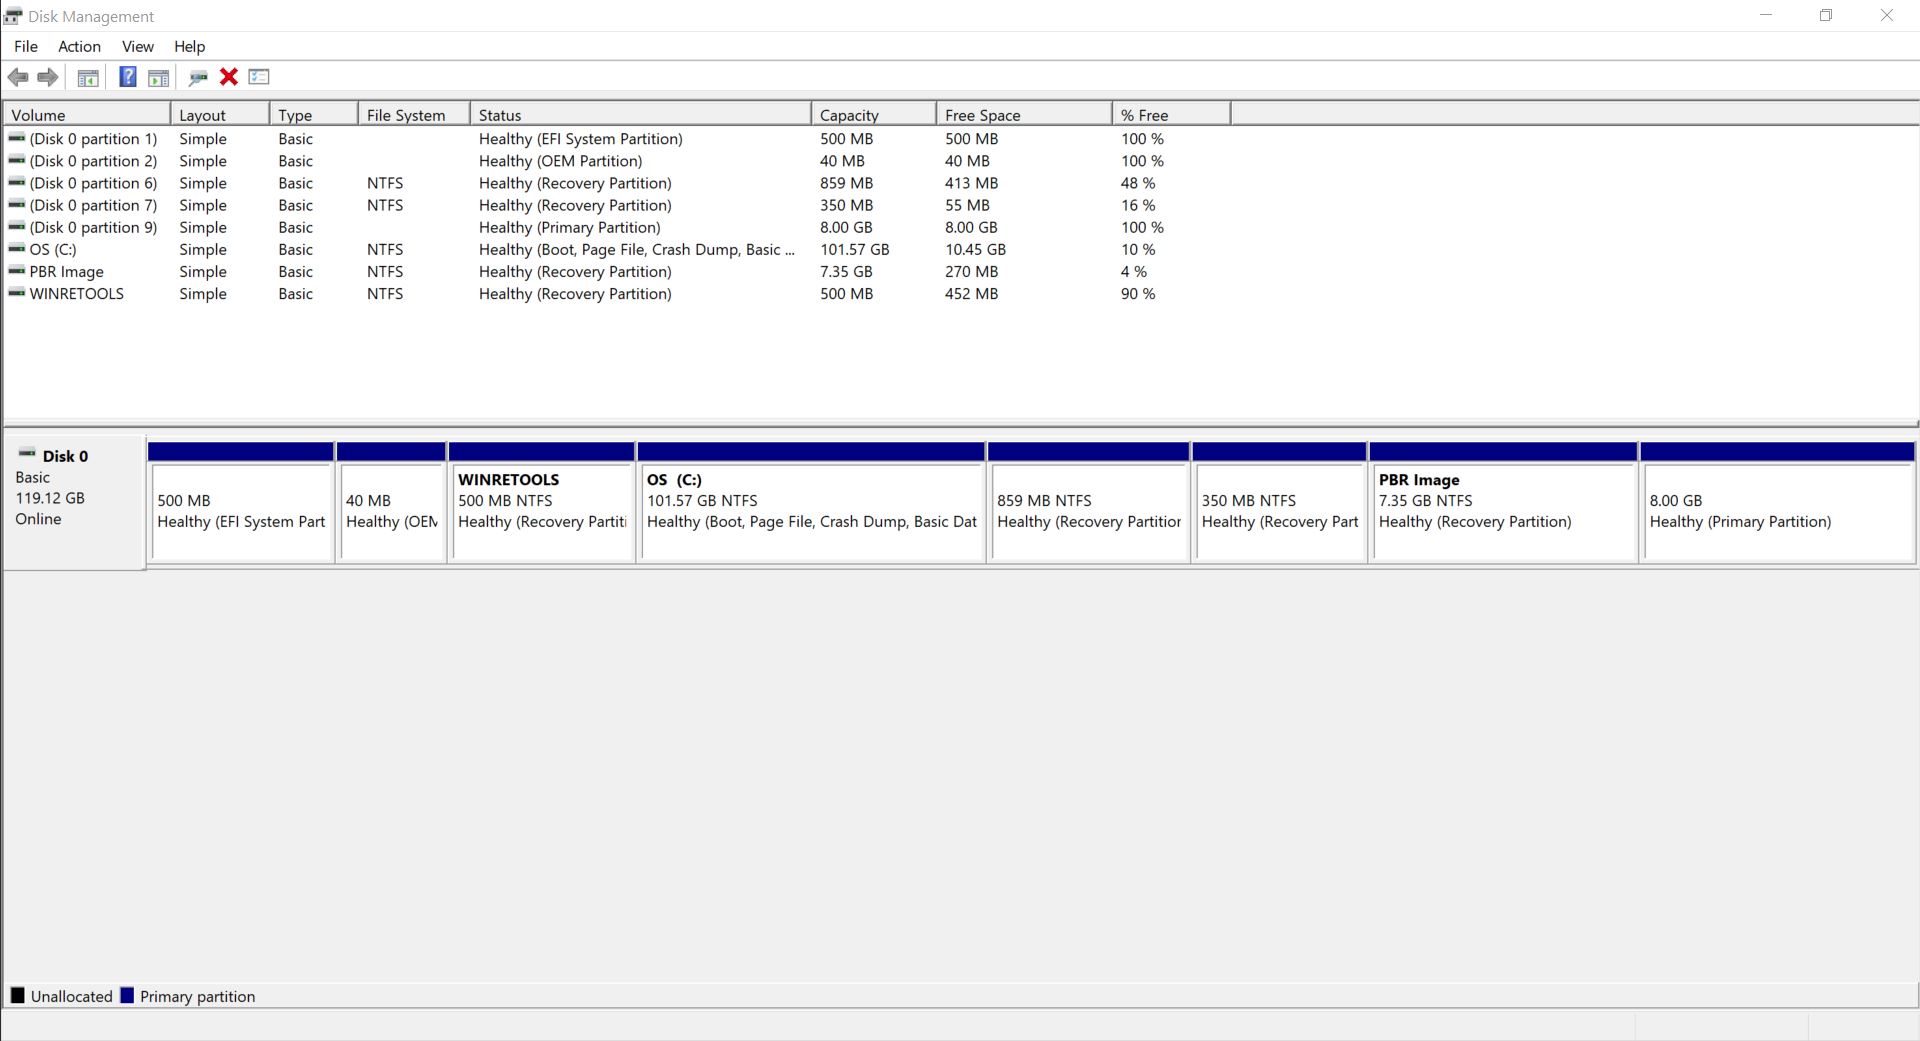Click the 4 % free cell
The width and height of the screenshot is (1920, 1041).
1133,271
